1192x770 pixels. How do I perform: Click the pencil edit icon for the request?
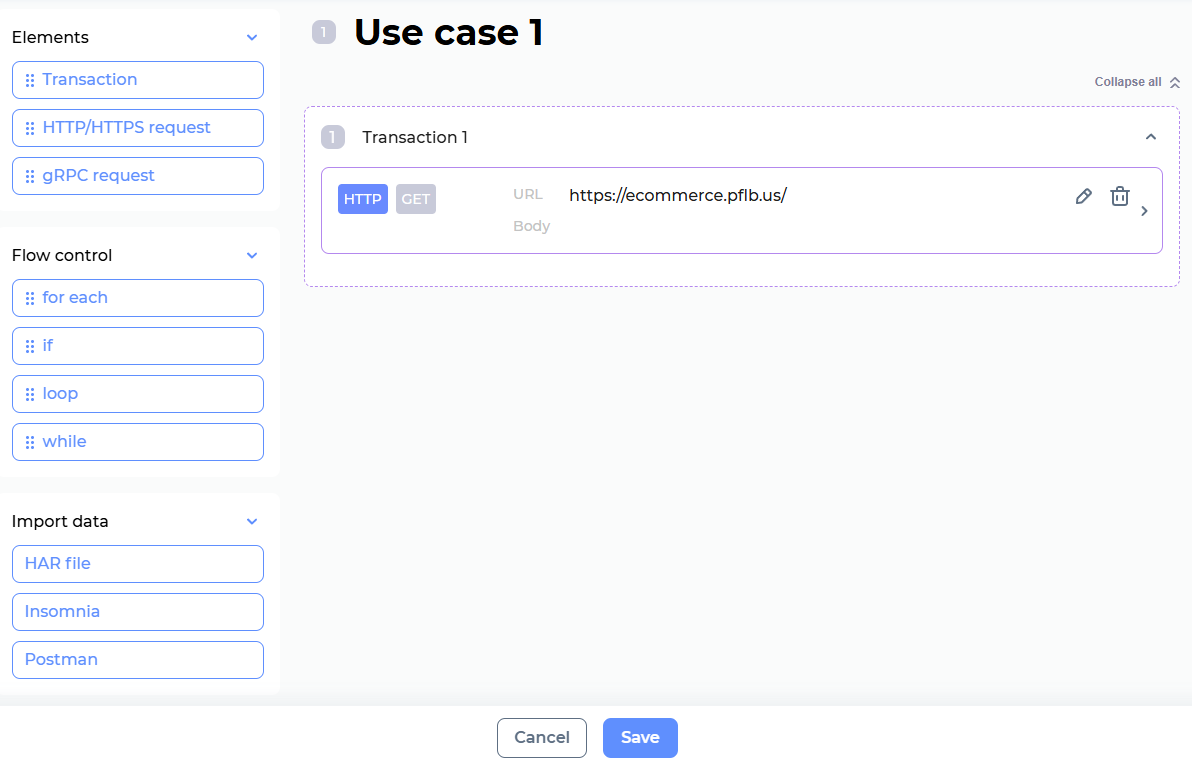point(1083,197)
